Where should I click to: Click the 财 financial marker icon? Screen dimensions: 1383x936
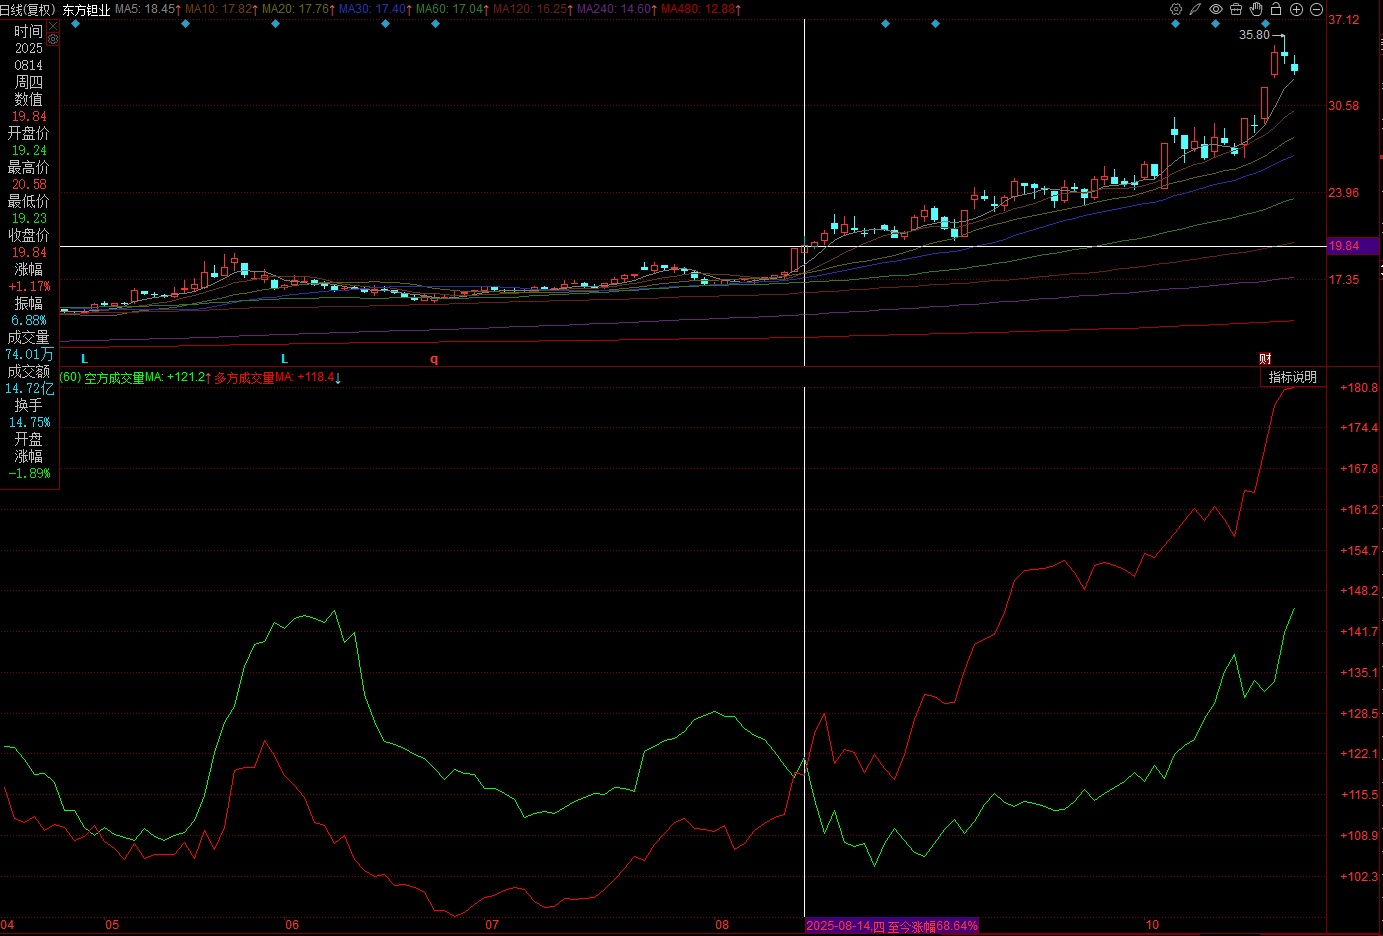[1265, 359]
